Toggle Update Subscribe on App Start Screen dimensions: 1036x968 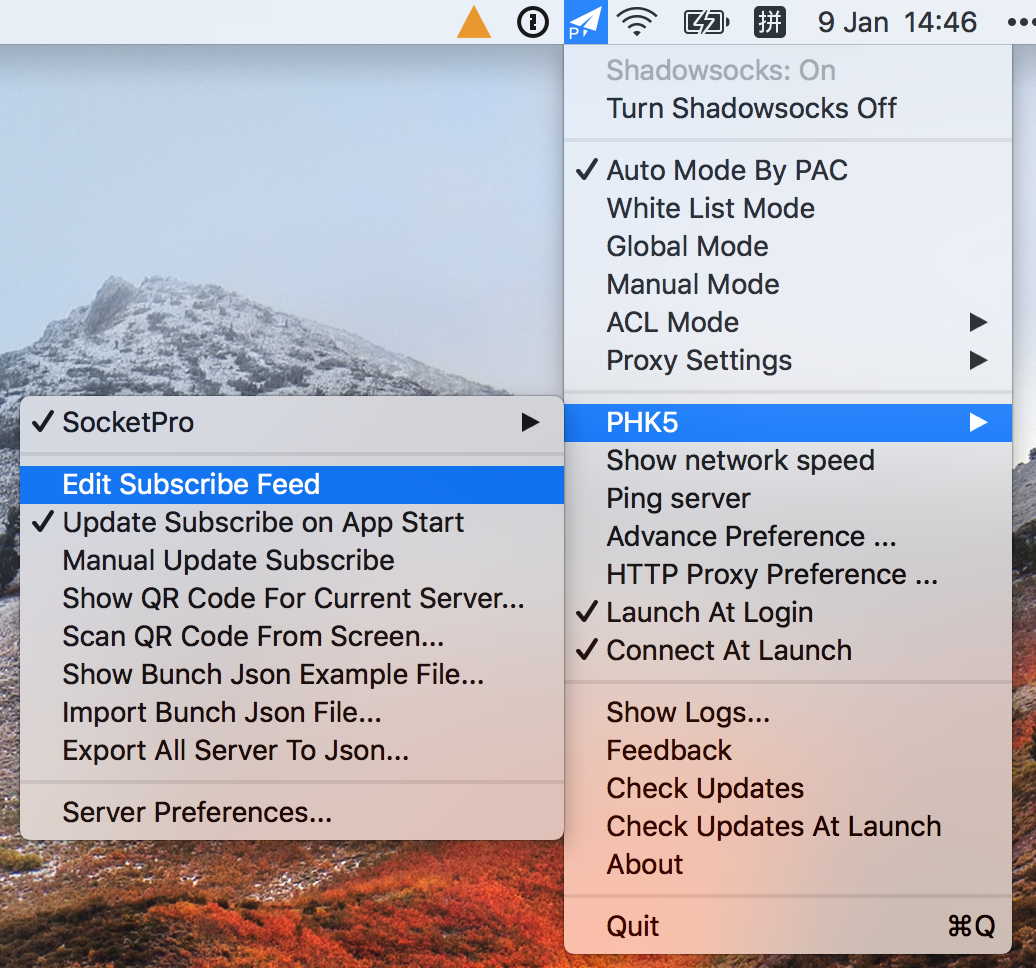click(x=292, y=523)
